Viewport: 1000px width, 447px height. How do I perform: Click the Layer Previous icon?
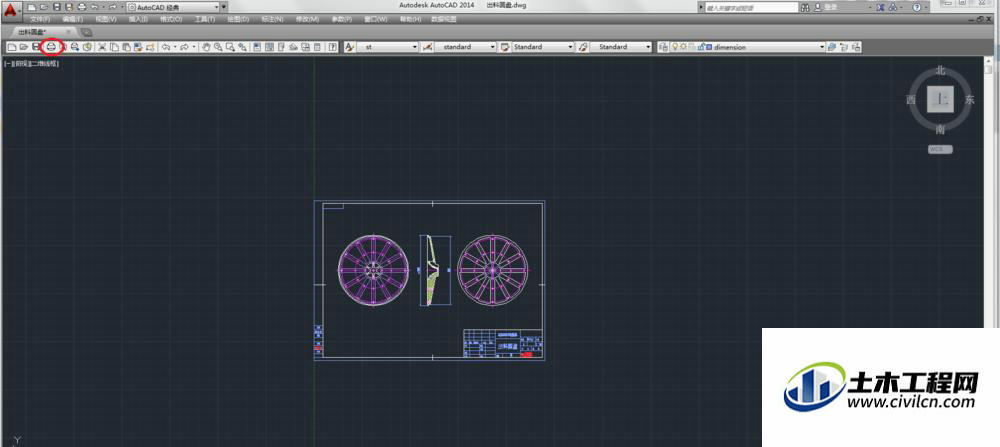[x=844, y=47]
